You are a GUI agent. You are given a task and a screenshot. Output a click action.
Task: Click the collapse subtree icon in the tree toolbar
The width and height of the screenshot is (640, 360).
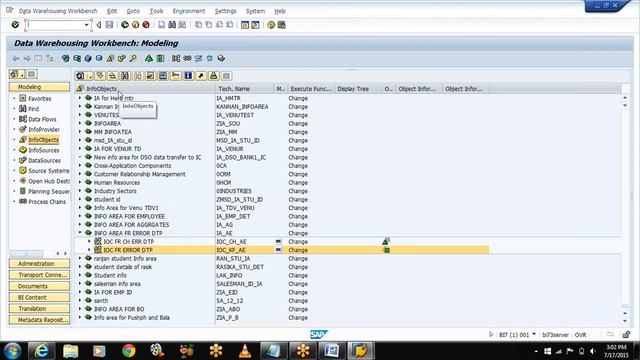point(112,76)
